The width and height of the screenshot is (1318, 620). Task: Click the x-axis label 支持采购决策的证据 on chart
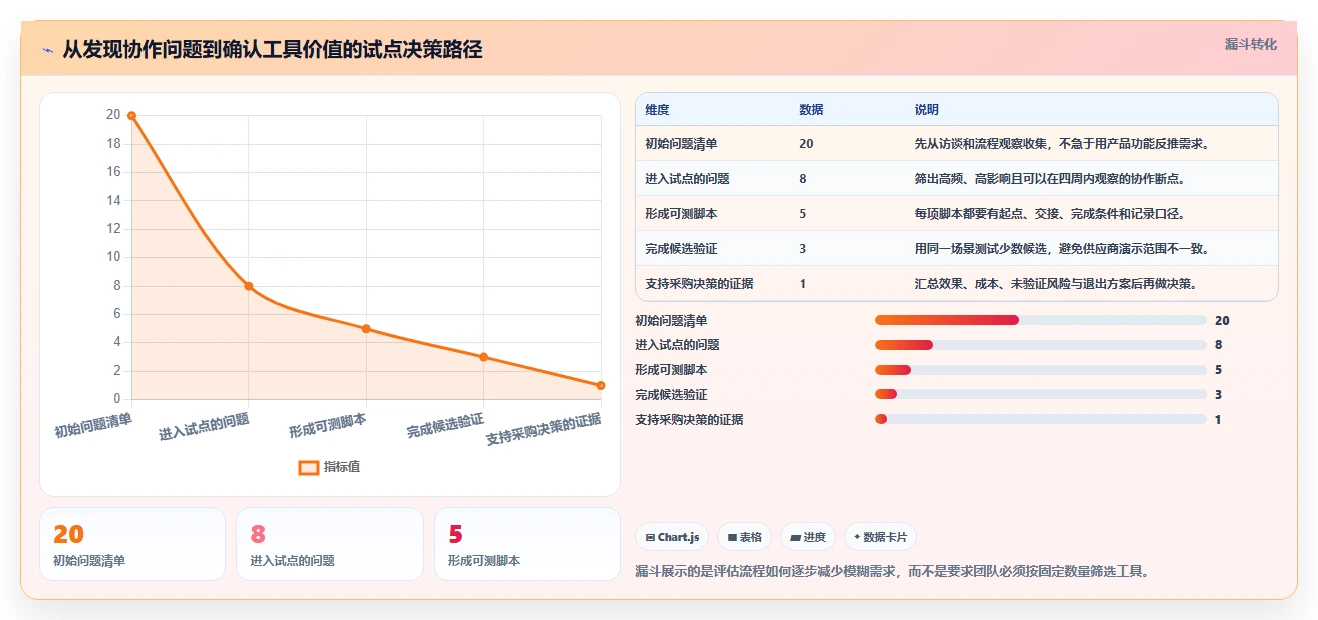(x=544, y=431)
